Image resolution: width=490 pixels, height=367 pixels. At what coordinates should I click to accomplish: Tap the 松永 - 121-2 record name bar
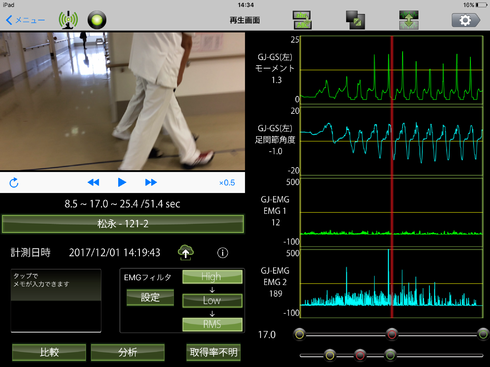click(123, 224)
